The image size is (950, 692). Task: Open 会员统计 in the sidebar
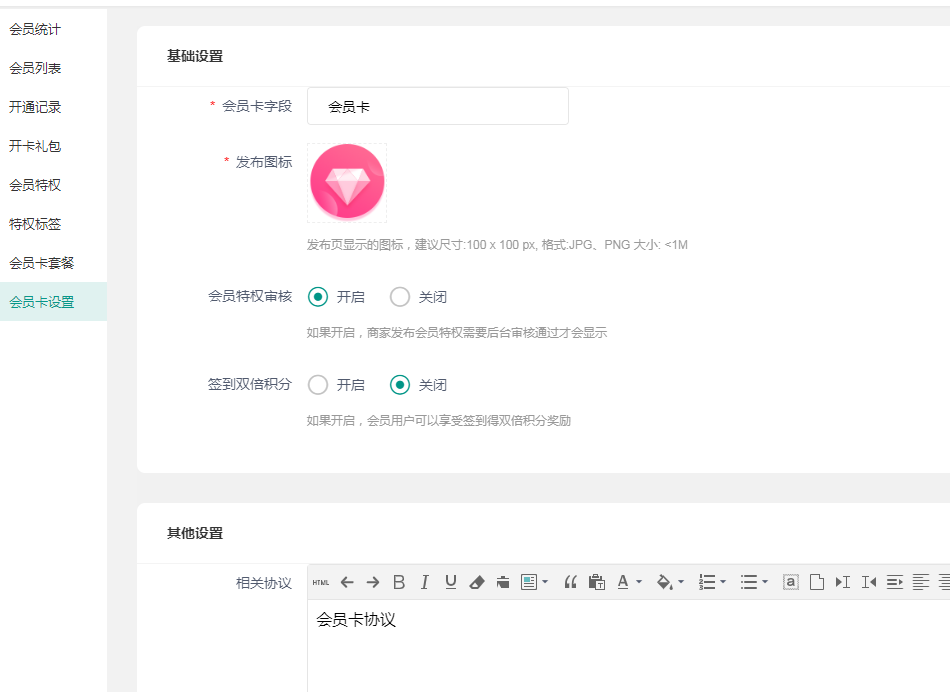tap(35, 29)
